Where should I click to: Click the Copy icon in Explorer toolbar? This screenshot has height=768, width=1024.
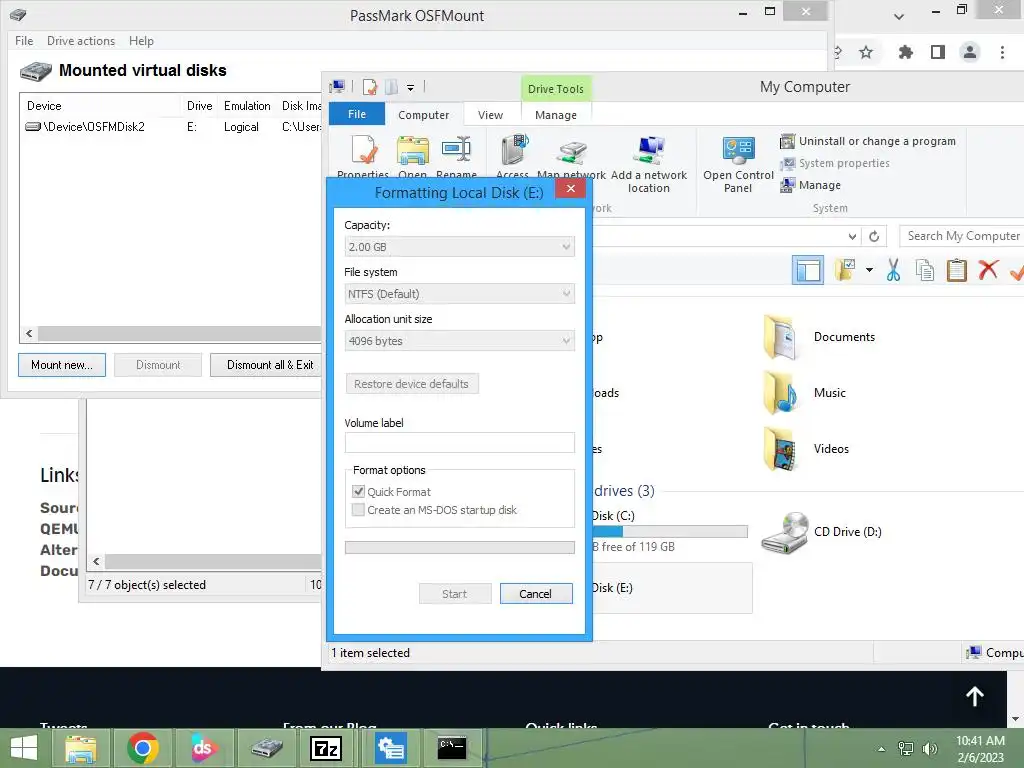(925, 270)
